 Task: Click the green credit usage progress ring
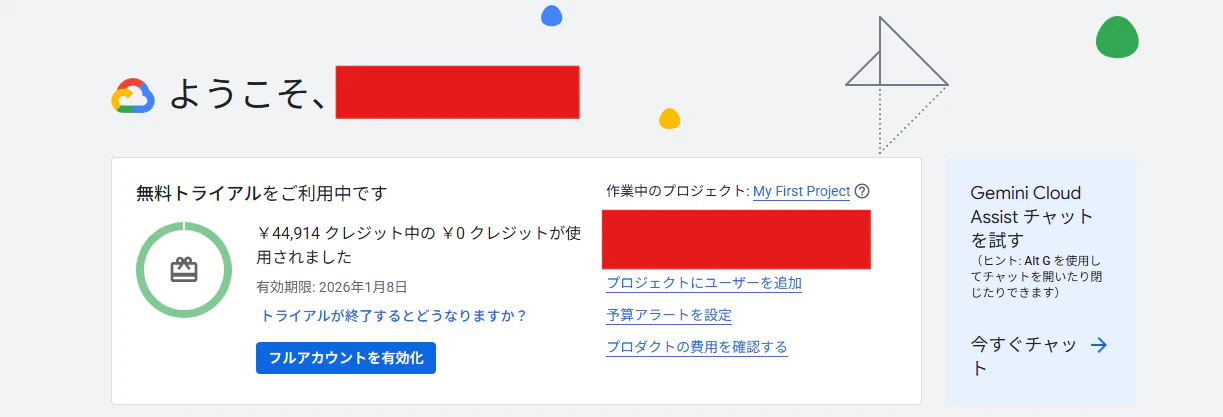click(x=184, y=270)
